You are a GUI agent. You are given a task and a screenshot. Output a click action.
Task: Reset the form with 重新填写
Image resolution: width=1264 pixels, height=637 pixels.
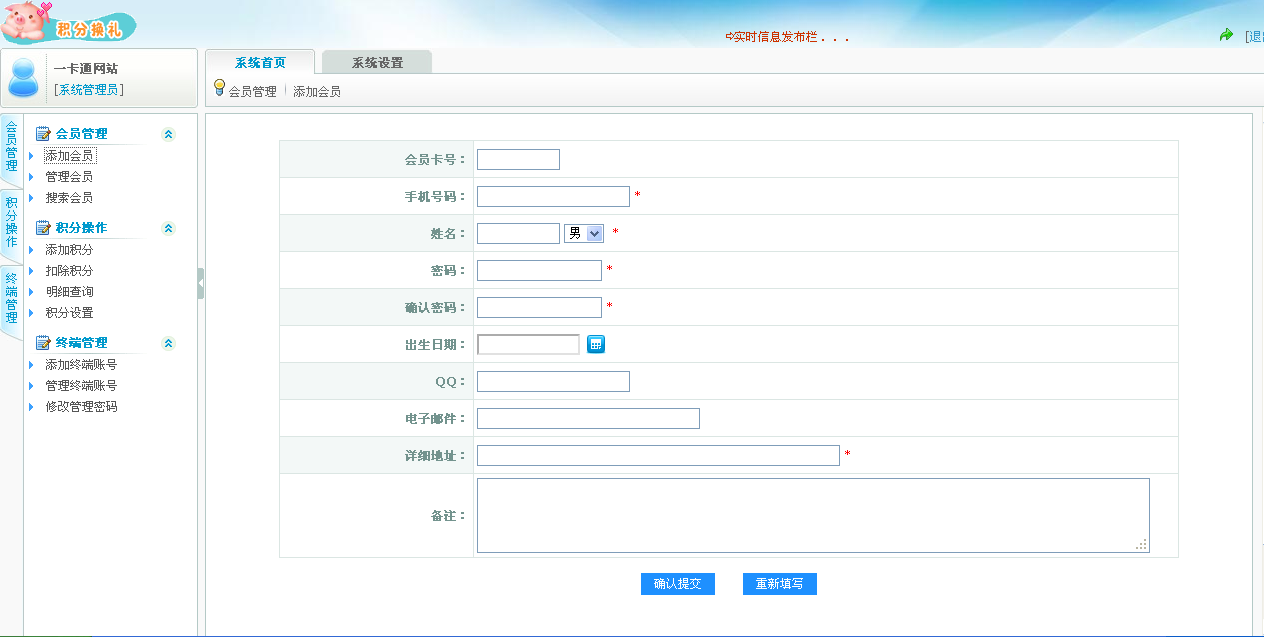pos(780,584)
